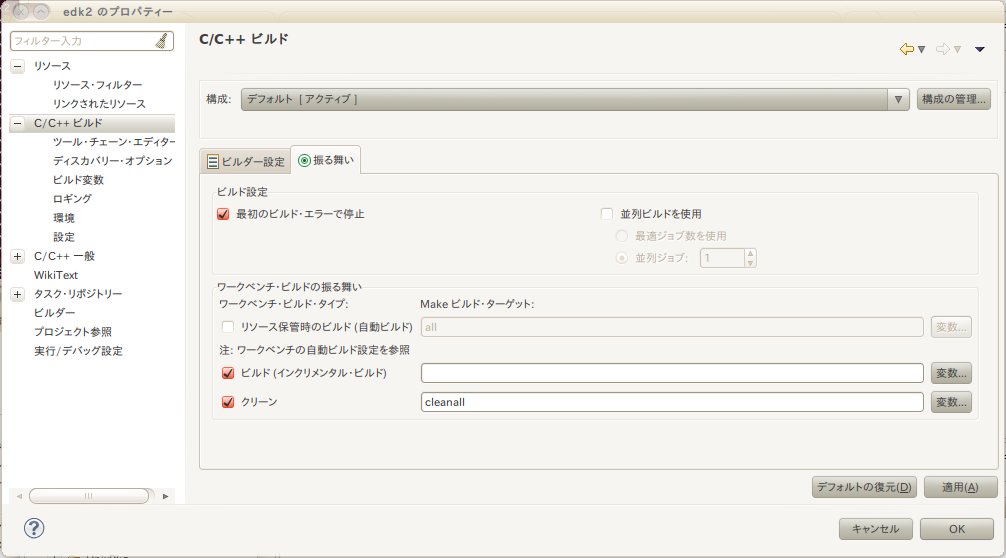The image size is (1006, 558).
Task: Select ビルダー tree item
Action: pyautogui.click(x=55, y=313)
